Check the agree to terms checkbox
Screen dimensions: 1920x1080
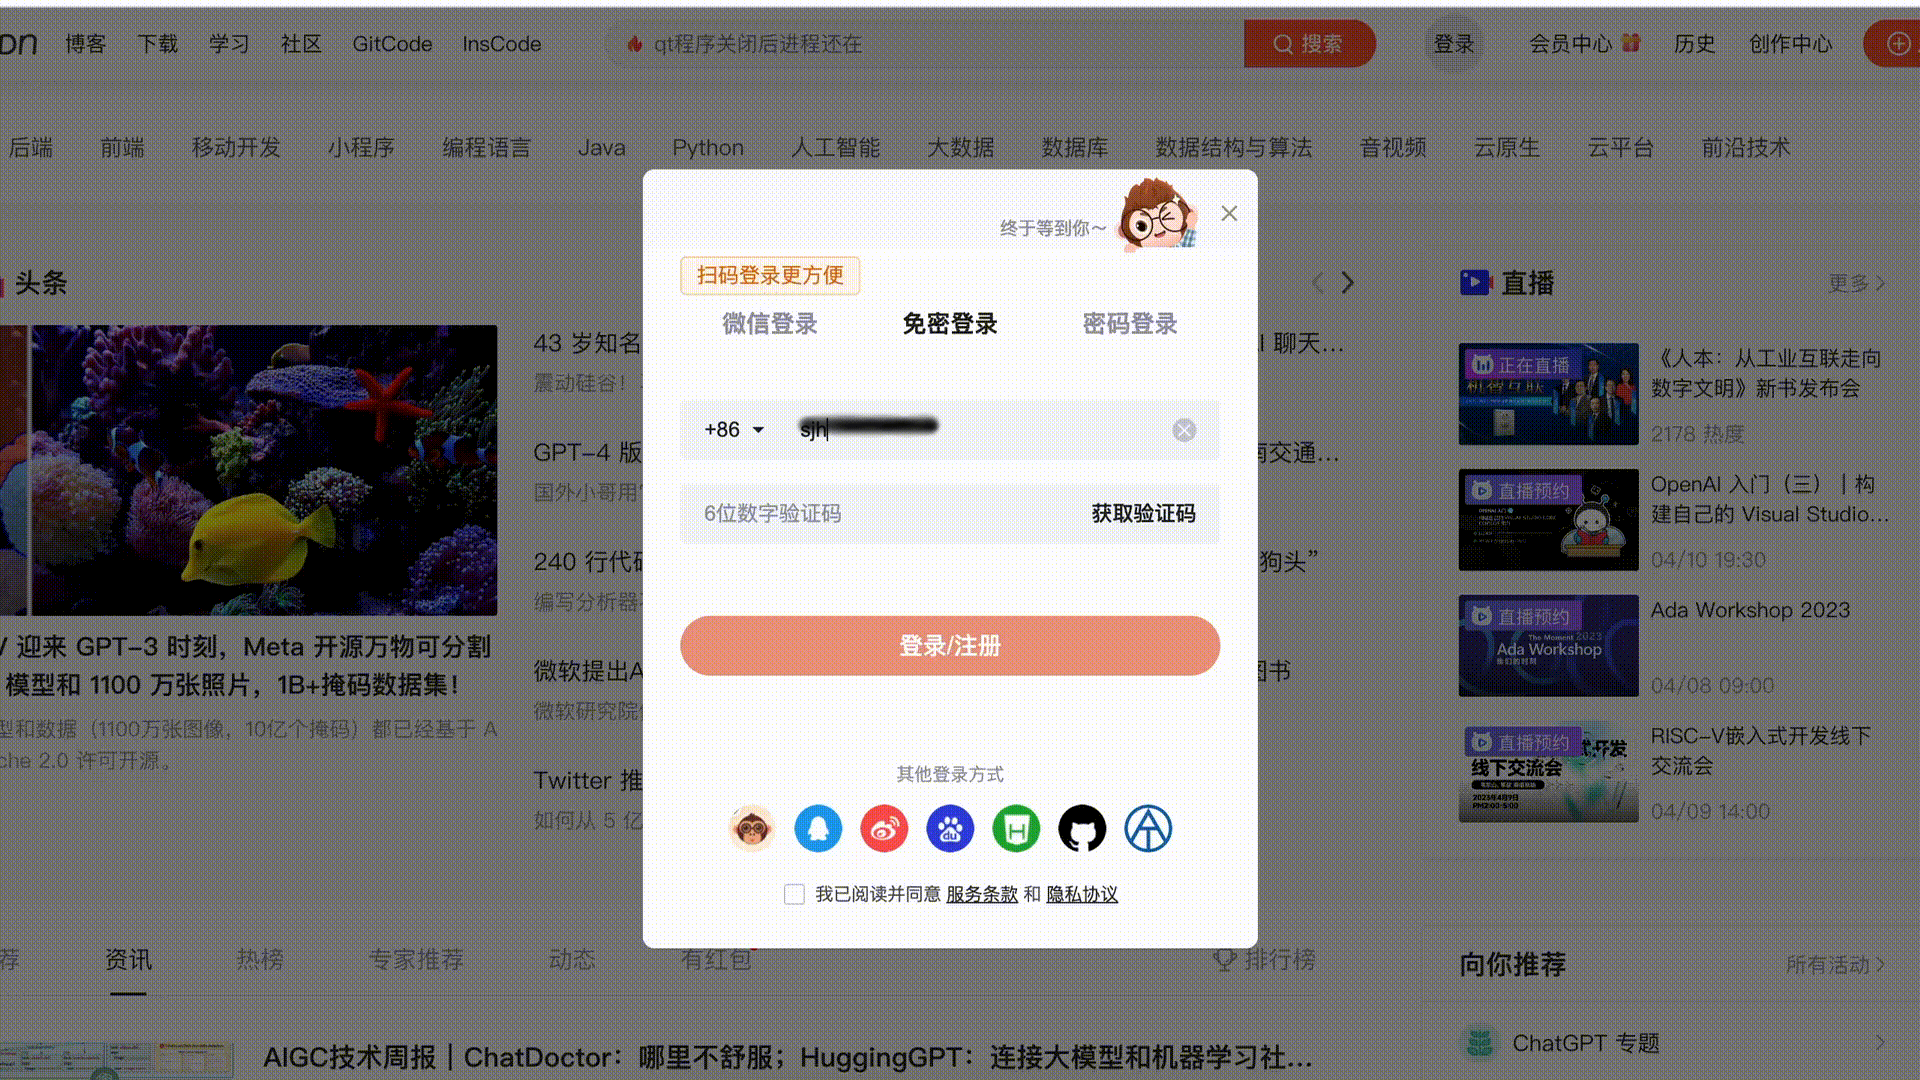[x=794, y=894]
